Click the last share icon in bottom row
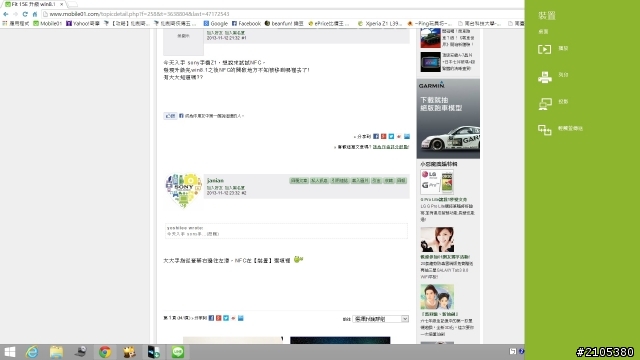The image size is (640, 360). (x=240, y=318)
